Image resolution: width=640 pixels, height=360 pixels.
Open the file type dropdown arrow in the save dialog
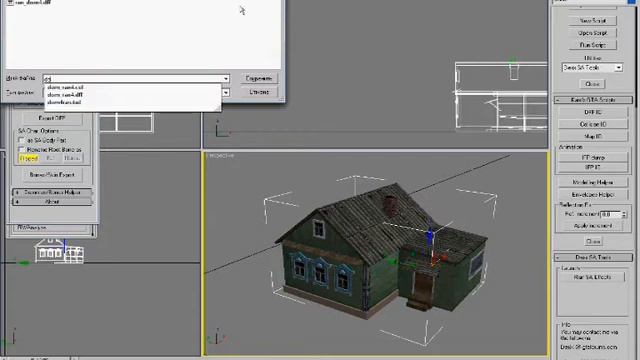(x=226, y=93)
